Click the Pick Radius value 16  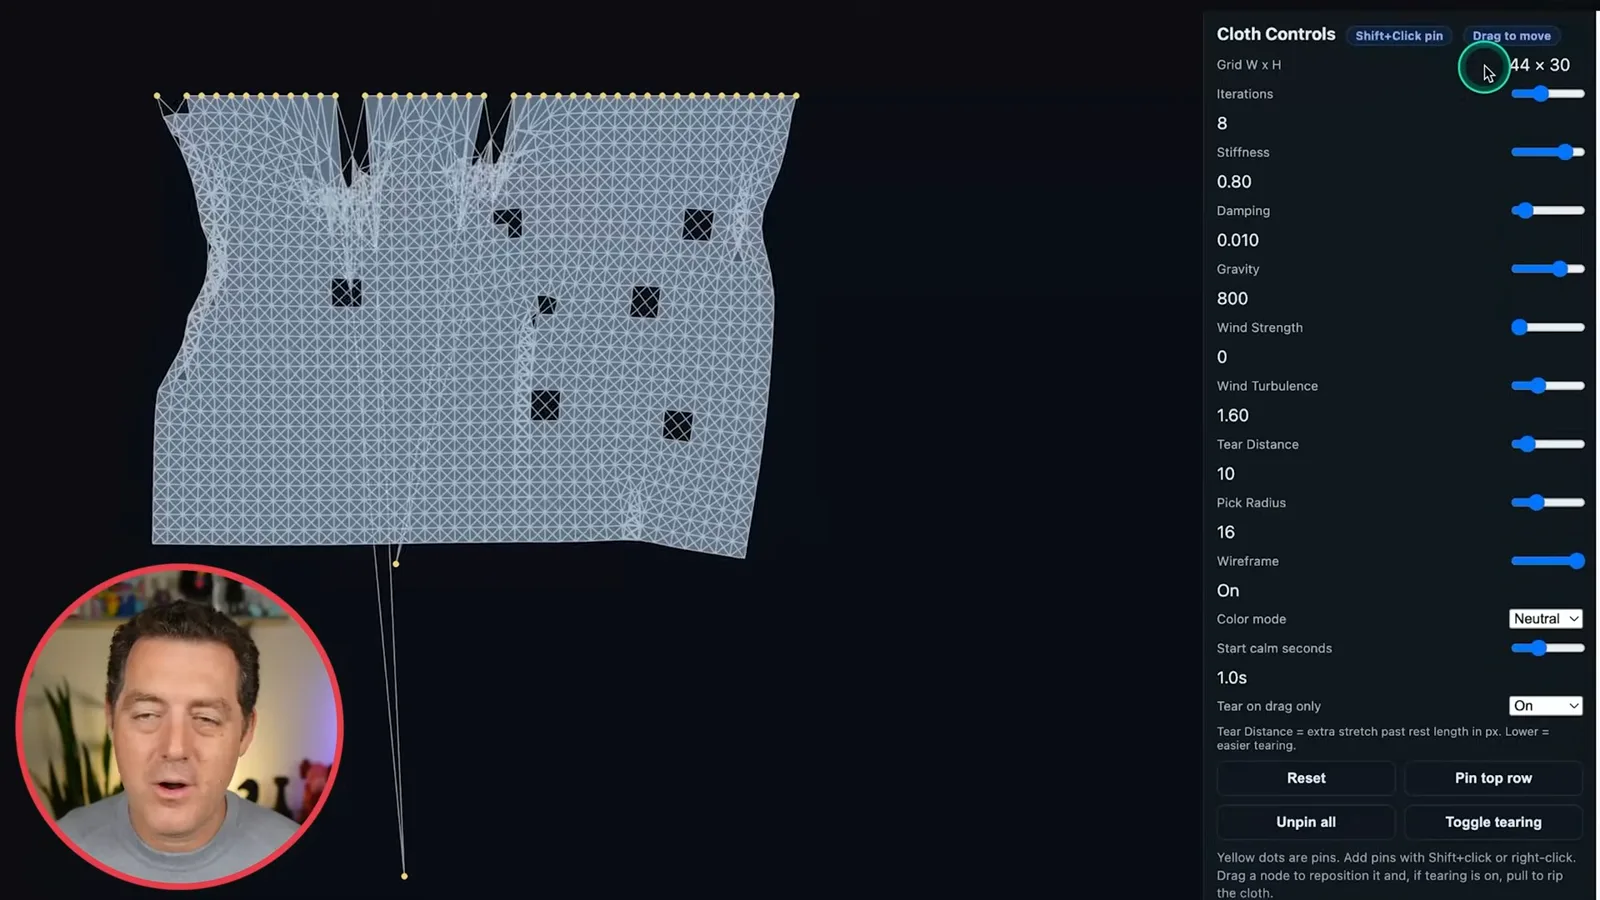coord(1226,532)
